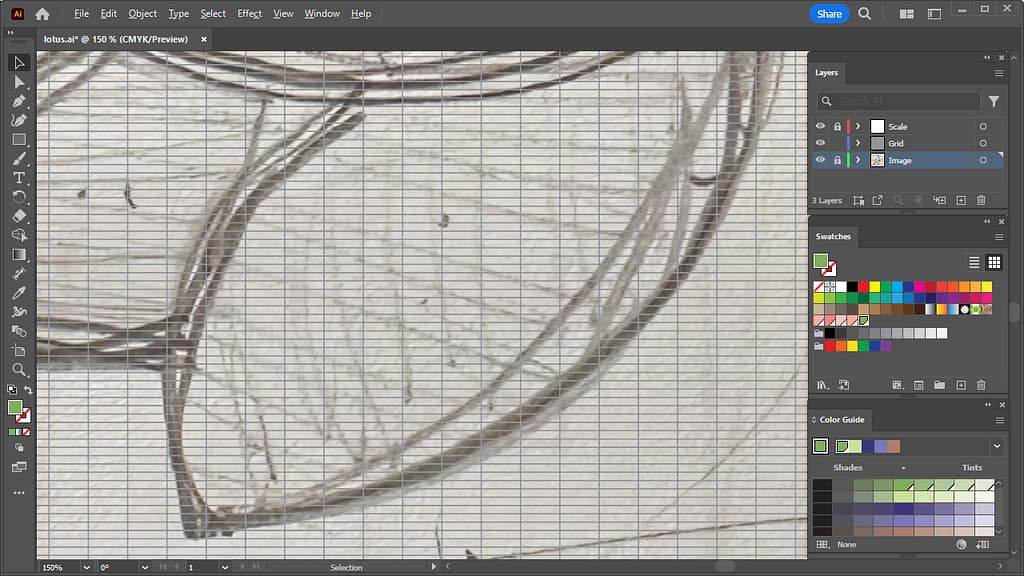The height and width of the screenshot is (576, 1024).
Task: Click the Share button
Action: tap(829, 14)
